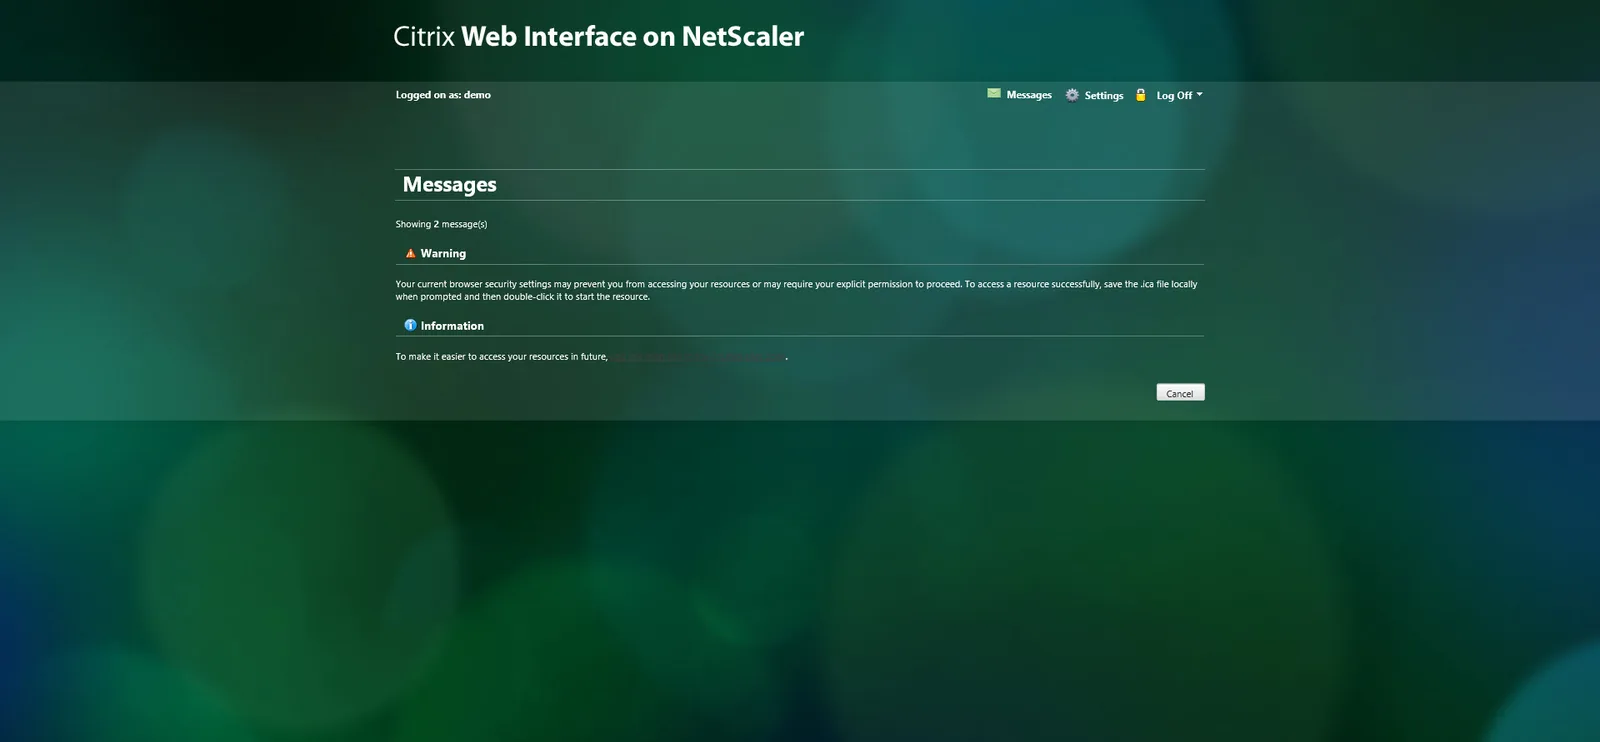Click 'To make it easier to access' sentence
Screen dimensions: 1600x742
coord(501,357)
